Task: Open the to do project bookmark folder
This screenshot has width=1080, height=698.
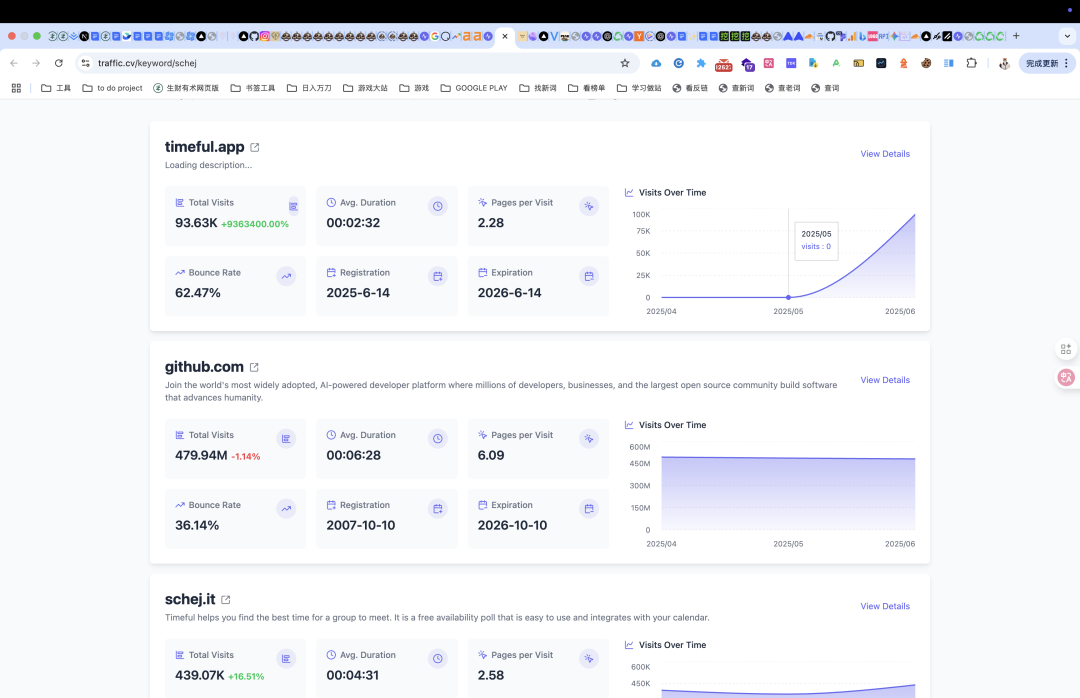Action: tap(112, 88)
